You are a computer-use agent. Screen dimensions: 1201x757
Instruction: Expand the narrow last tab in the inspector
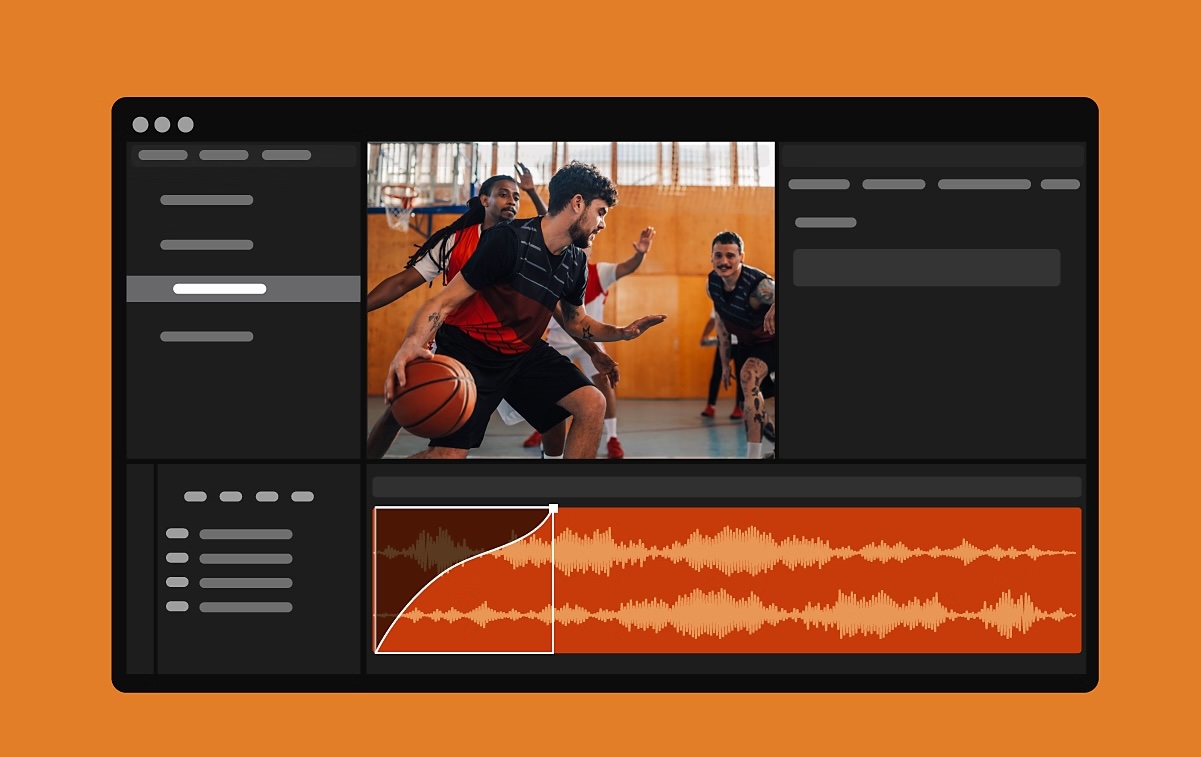[1060, 184]
